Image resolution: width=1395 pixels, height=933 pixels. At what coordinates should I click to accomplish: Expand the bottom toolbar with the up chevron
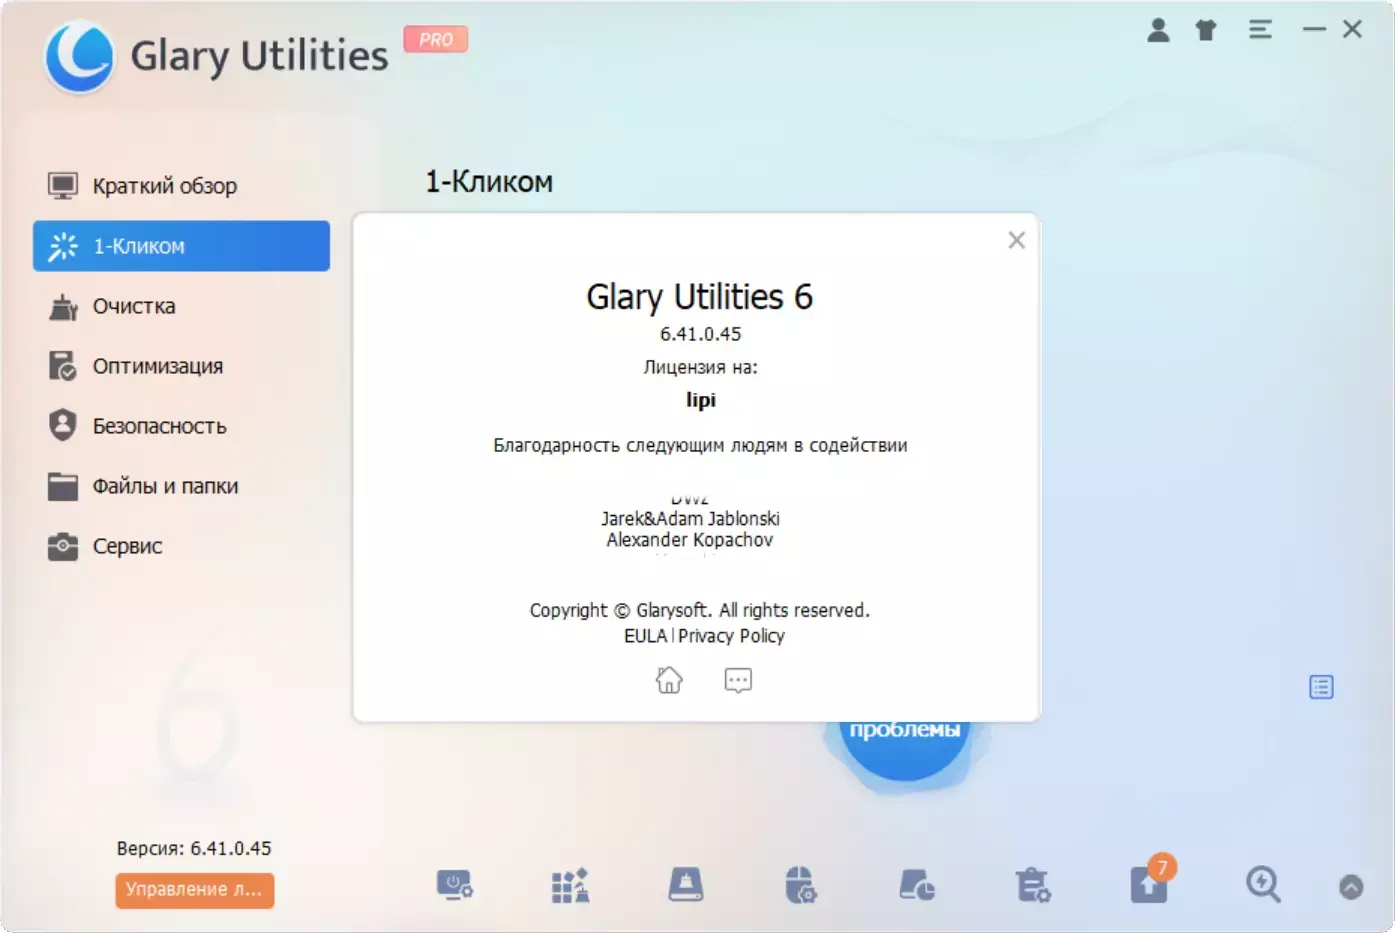pos(1351,887)
